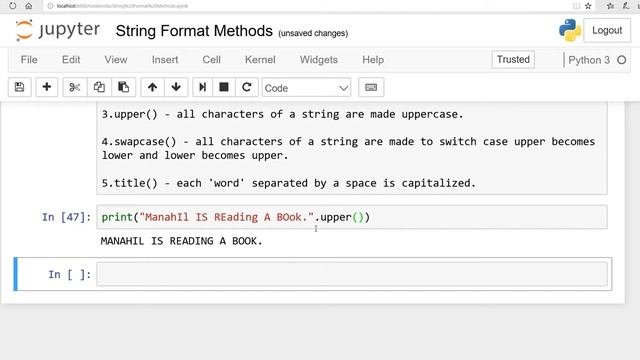Restart the kernel circular arrow icon

(247, 87)
